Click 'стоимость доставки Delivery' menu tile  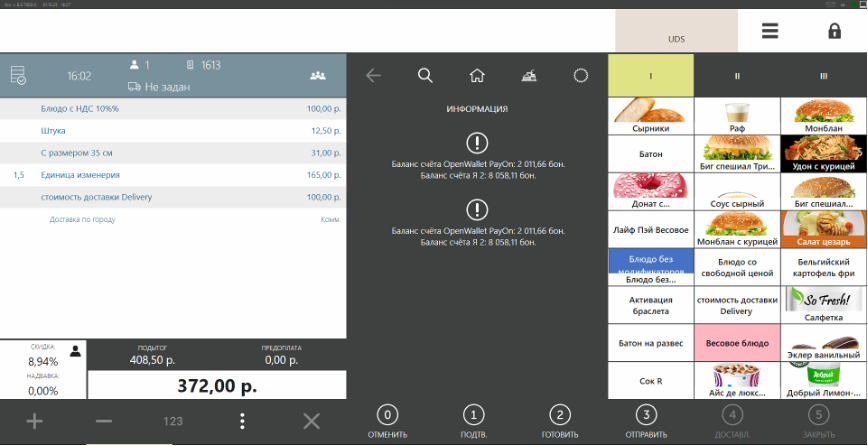[x=737, y=305]
